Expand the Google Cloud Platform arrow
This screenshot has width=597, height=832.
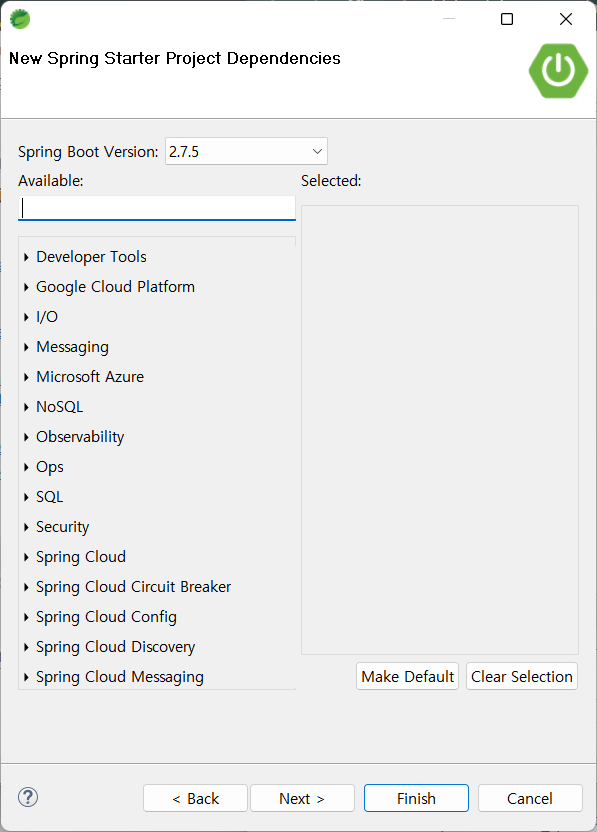point(26,287)
